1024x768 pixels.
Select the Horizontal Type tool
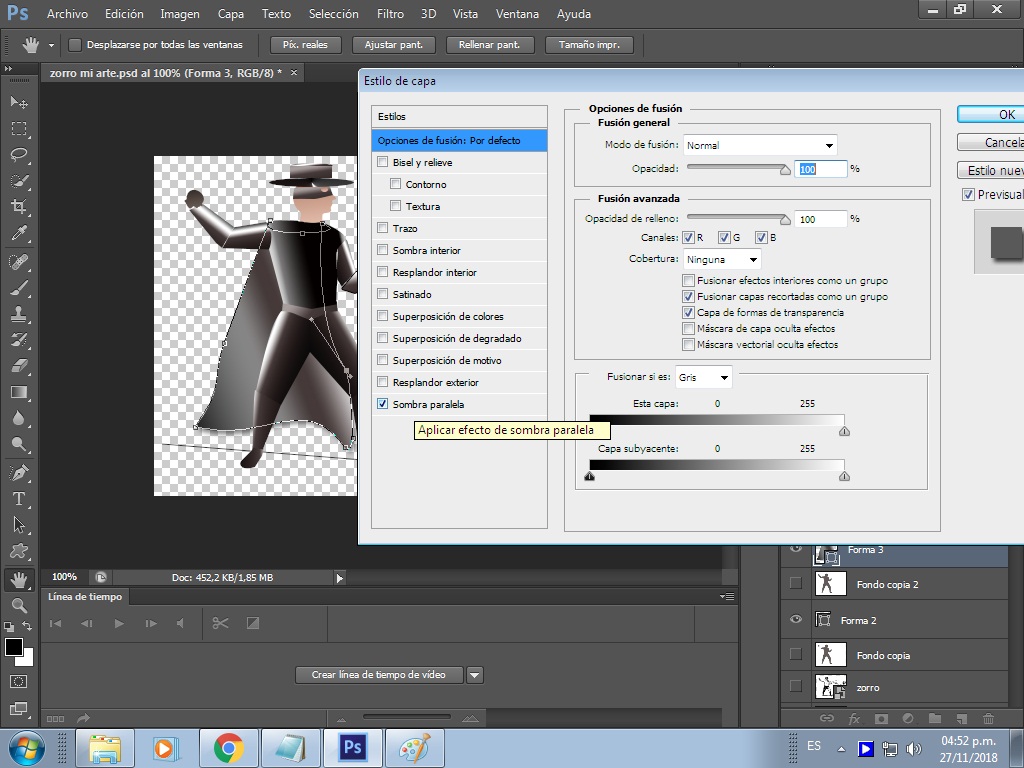pyautogui.click(x=19, y=499)
